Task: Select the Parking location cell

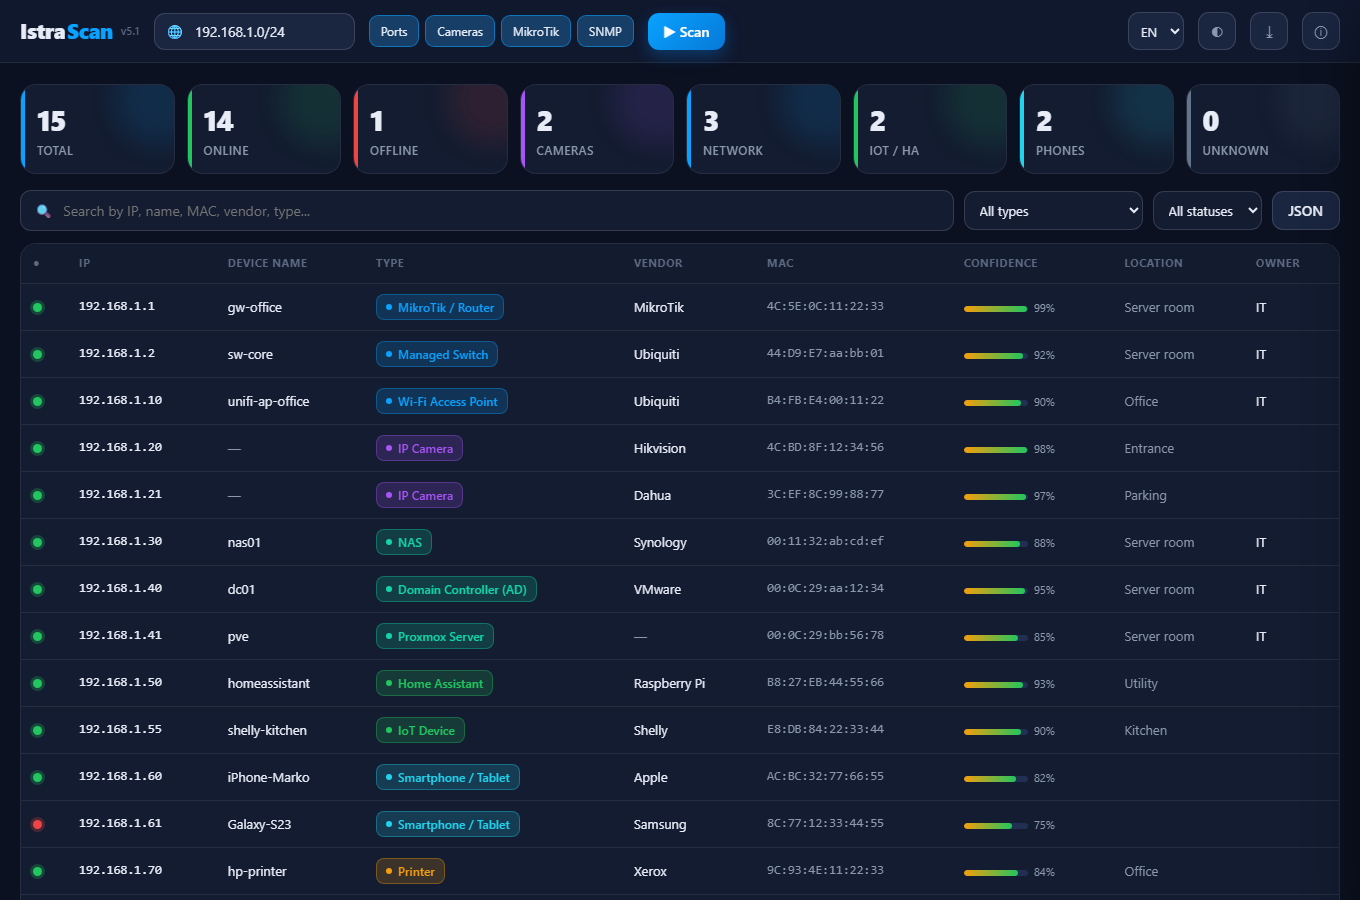Action: click(x=1146, y=496)
